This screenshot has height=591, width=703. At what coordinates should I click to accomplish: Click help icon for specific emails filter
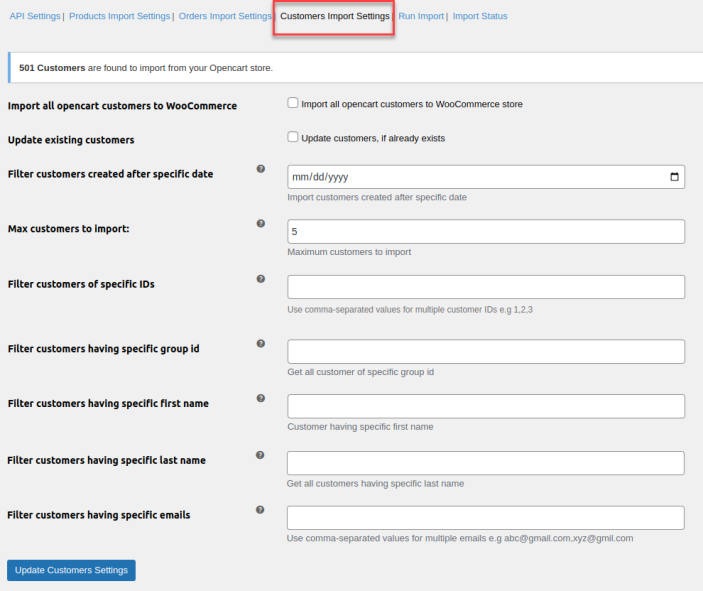(261, 509)
